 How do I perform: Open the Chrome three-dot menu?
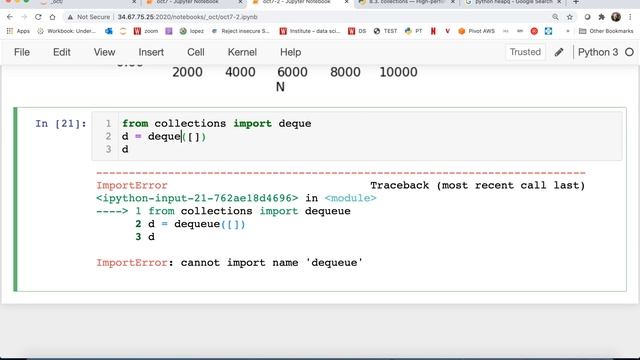[x=630, y=17]
